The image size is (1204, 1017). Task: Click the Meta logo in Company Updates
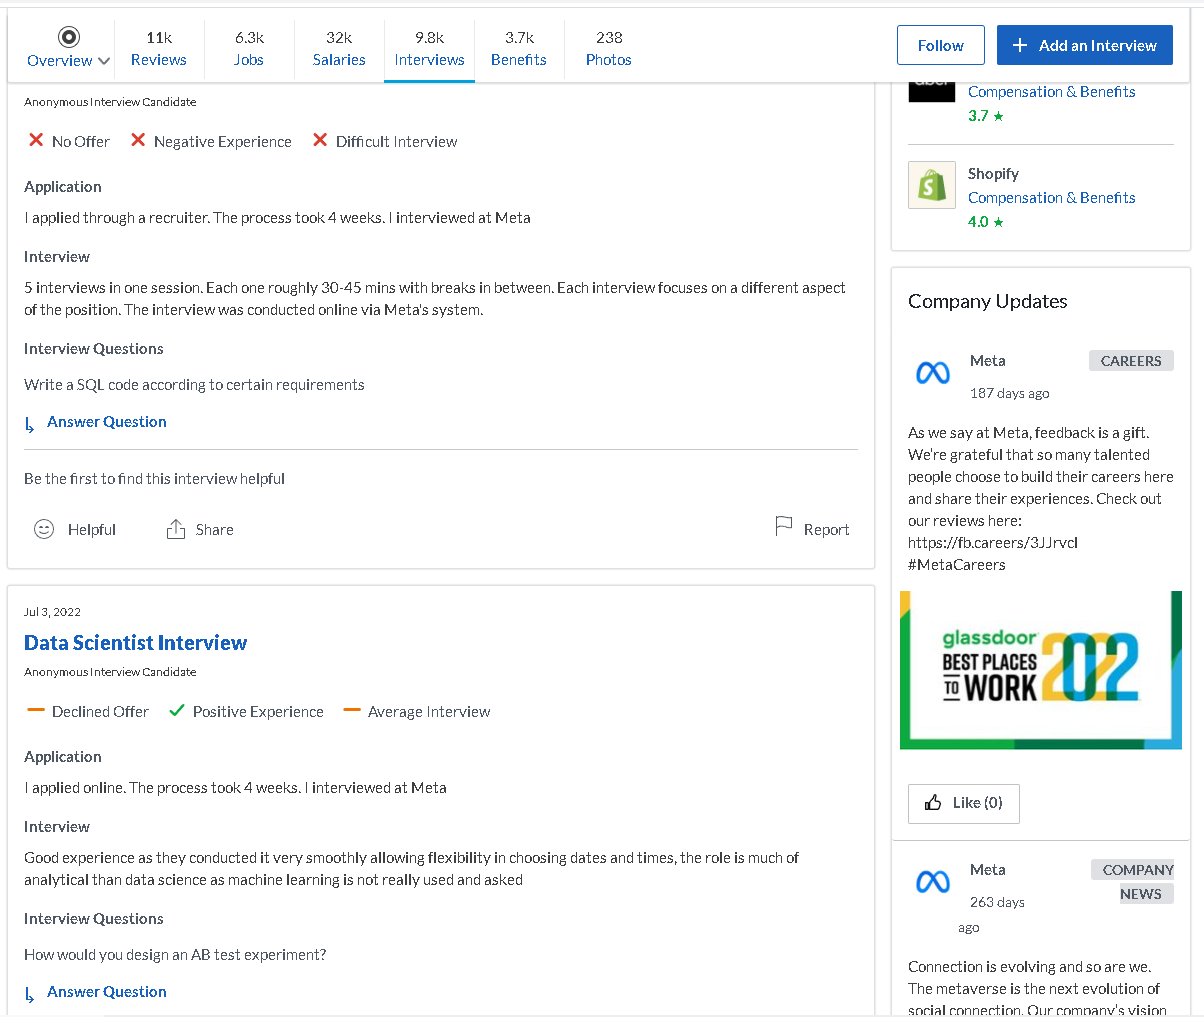pos(932,372)
